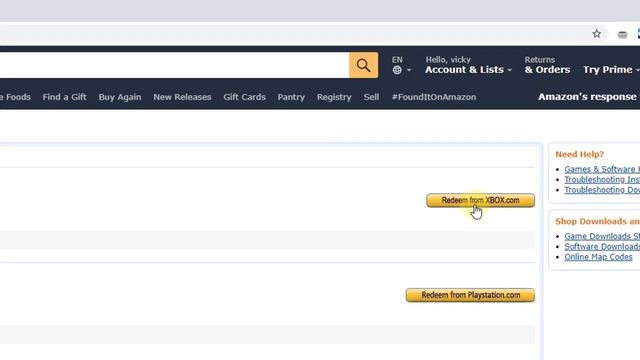
Task: Select Gift Cards in navigation
Action: [x=244, y=97]
